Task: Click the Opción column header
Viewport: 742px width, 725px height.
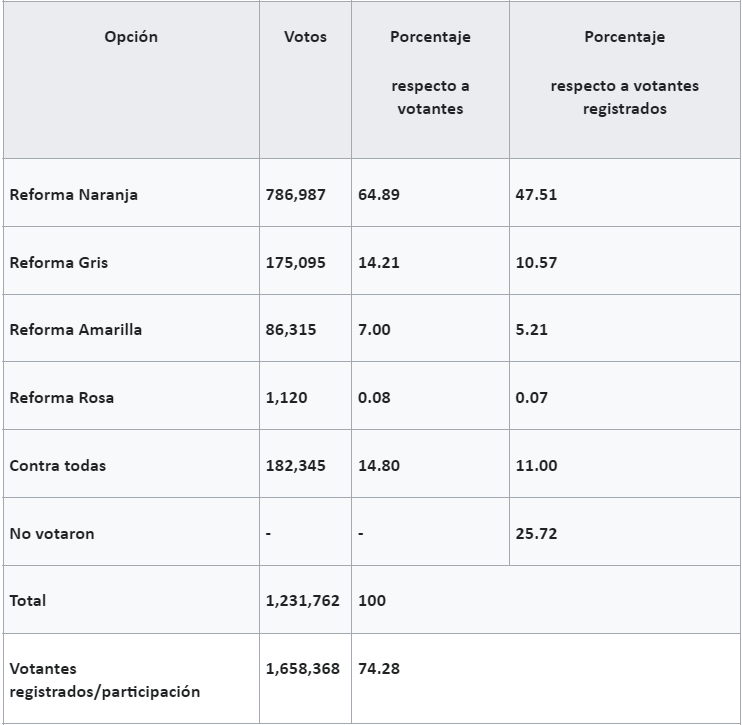Action: (131, 37)
